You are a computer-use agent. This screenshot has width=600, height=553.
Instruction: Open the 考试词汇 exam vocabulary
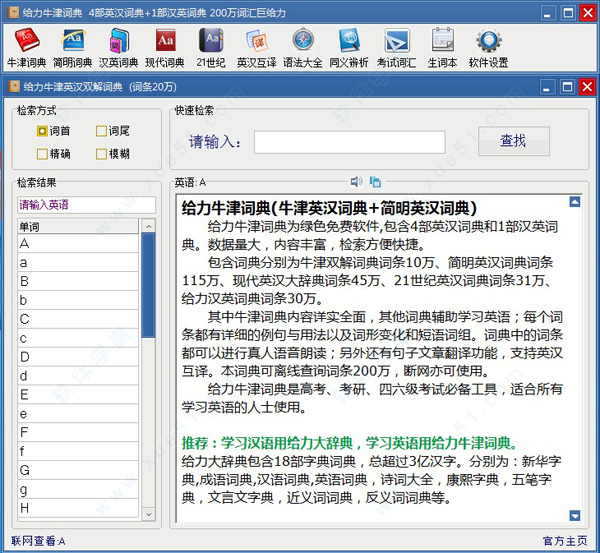click(x=396, y=48)
